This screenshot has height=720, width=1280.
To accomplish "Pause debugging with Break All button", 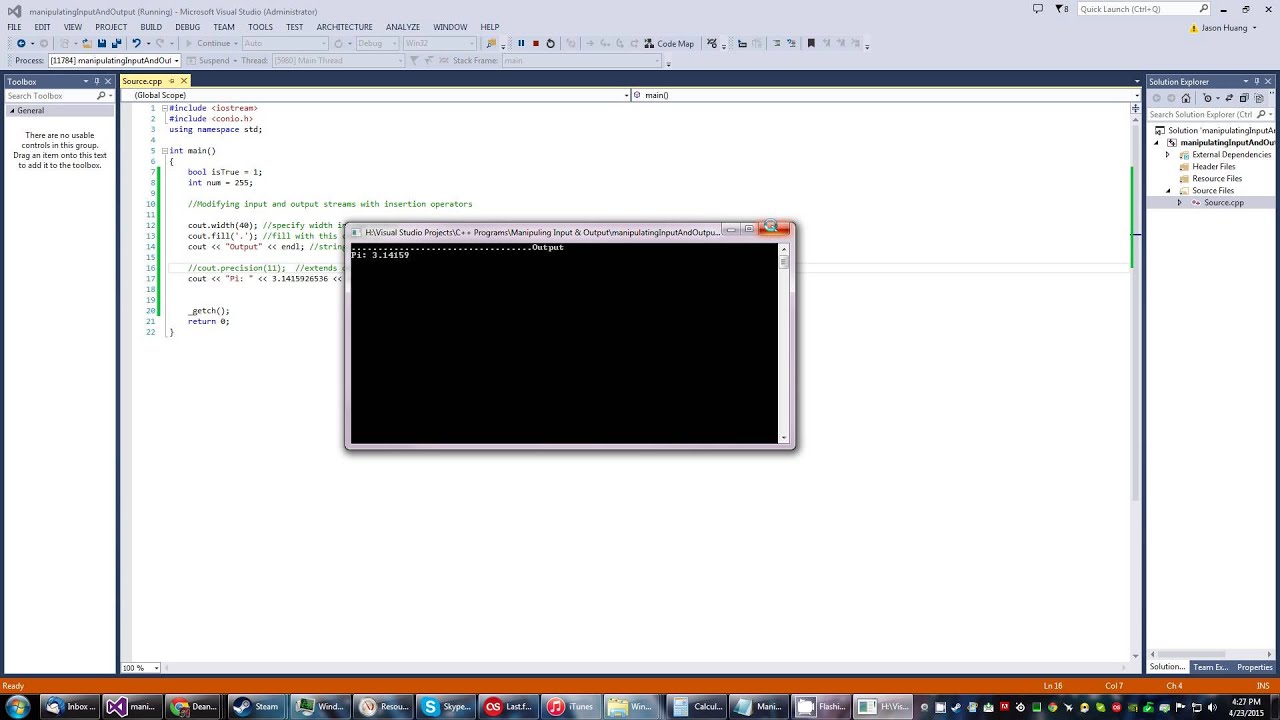I will (x=521, y=43).
